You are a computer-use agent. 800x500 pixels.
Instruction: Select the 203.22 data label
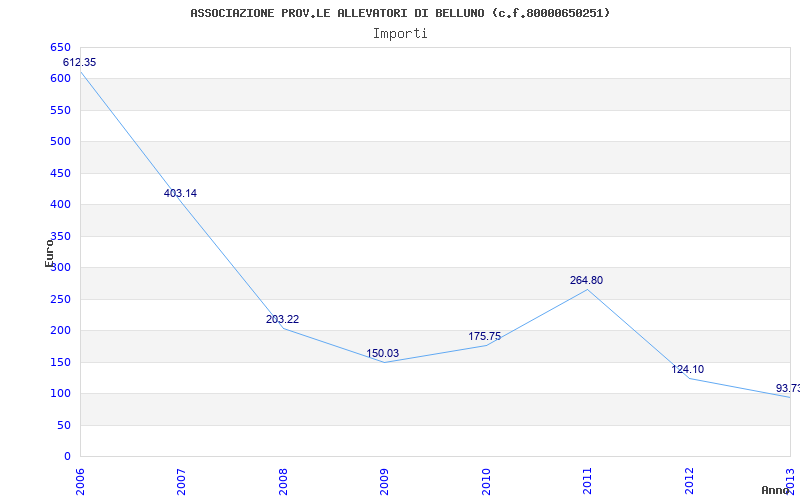click(282, 319)
